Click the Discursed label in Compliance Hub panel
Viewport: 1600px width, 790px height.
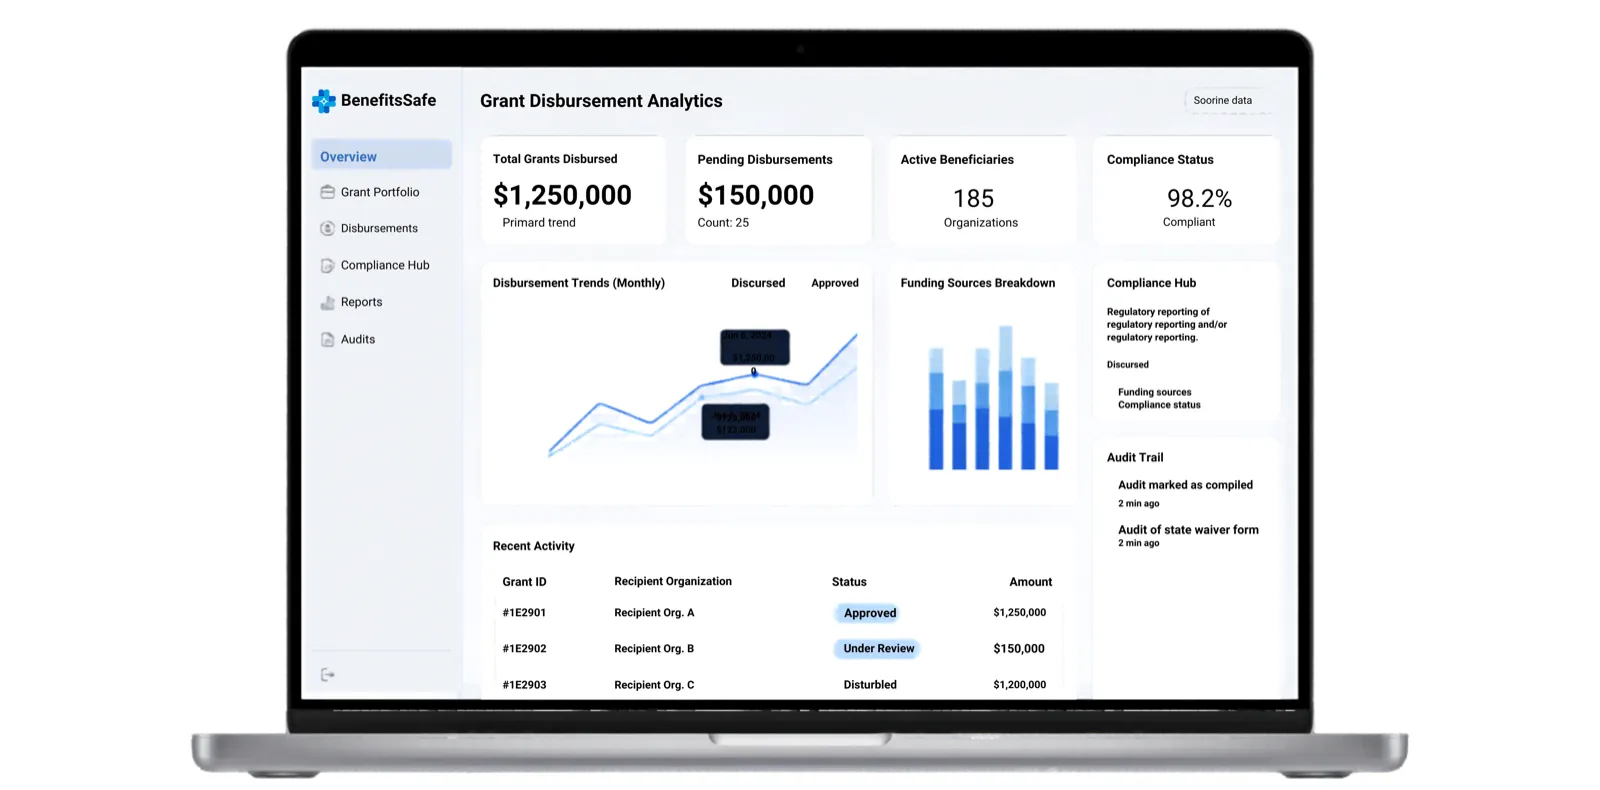[1128, 365]
